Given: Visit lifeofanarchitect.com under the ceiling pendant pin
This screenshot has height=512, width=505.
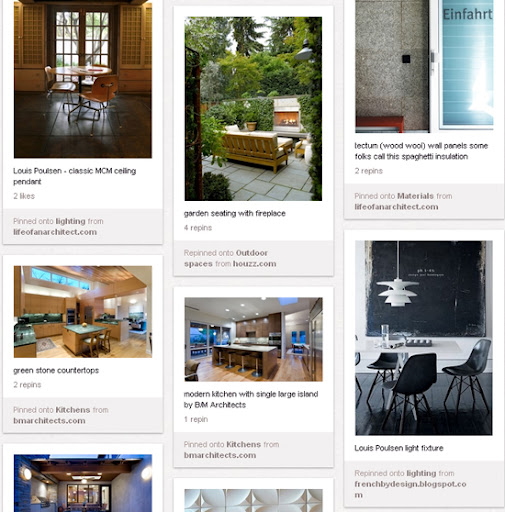Looking at the screenshot, I should [x=55, y=232].
